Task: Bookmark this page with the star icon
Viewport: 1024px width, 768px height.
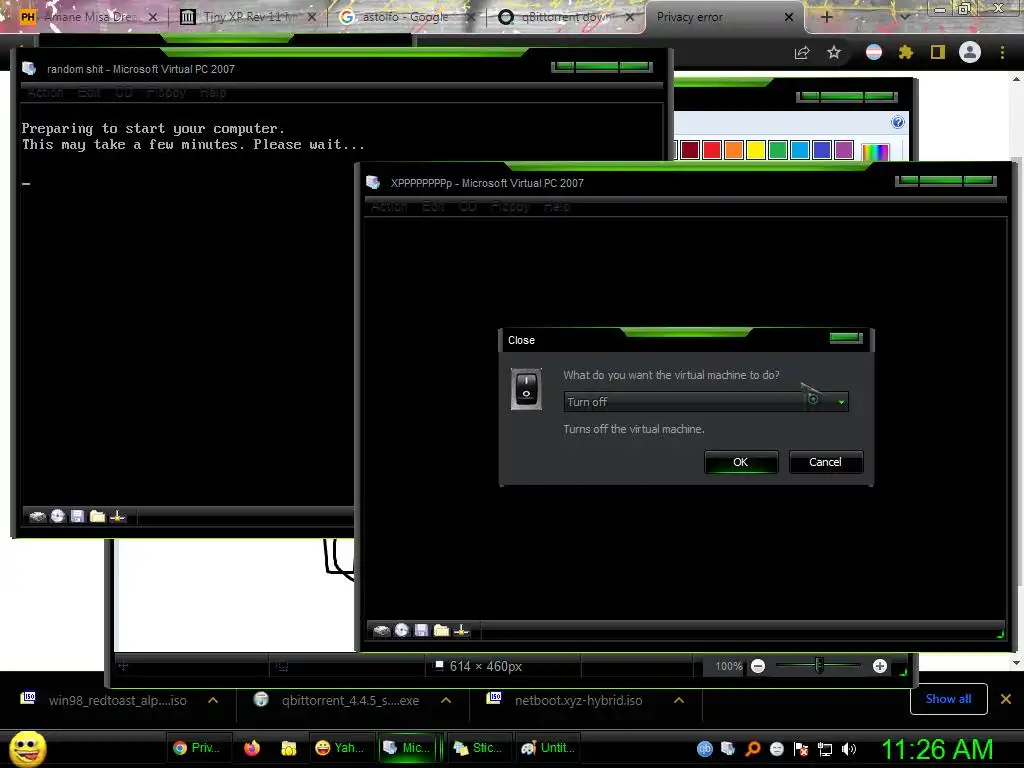Action: [834, 52]
